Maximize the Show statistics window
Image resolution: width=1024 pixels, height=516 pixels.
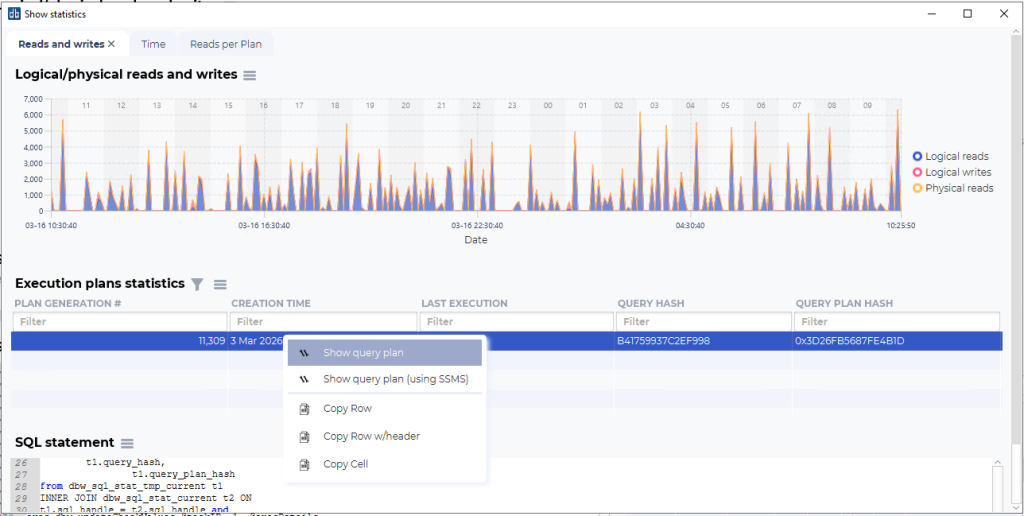tap(968, 14)
